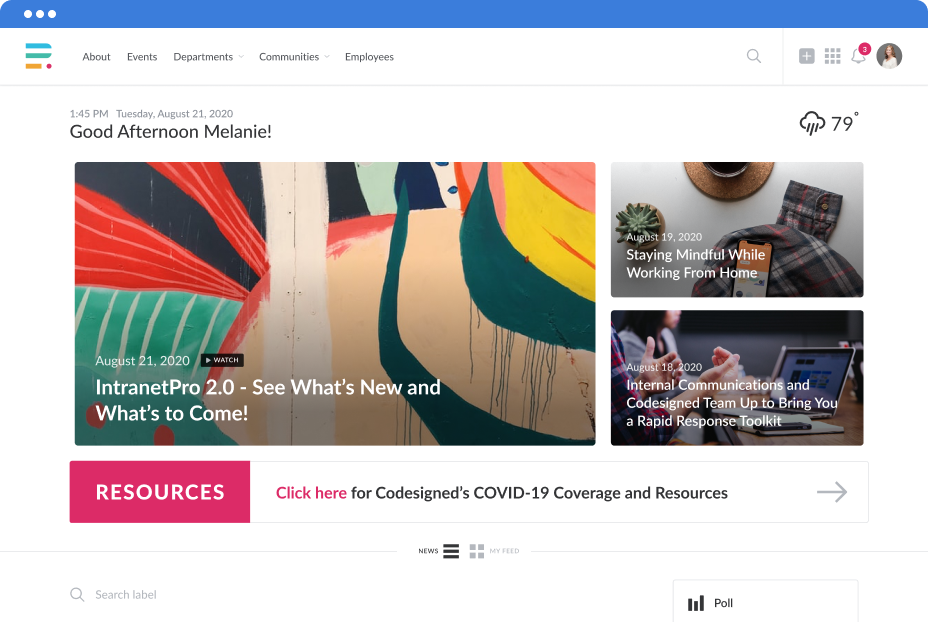
Task: Click the IntranetPro logo icon
Action: (x=38, y=56)
